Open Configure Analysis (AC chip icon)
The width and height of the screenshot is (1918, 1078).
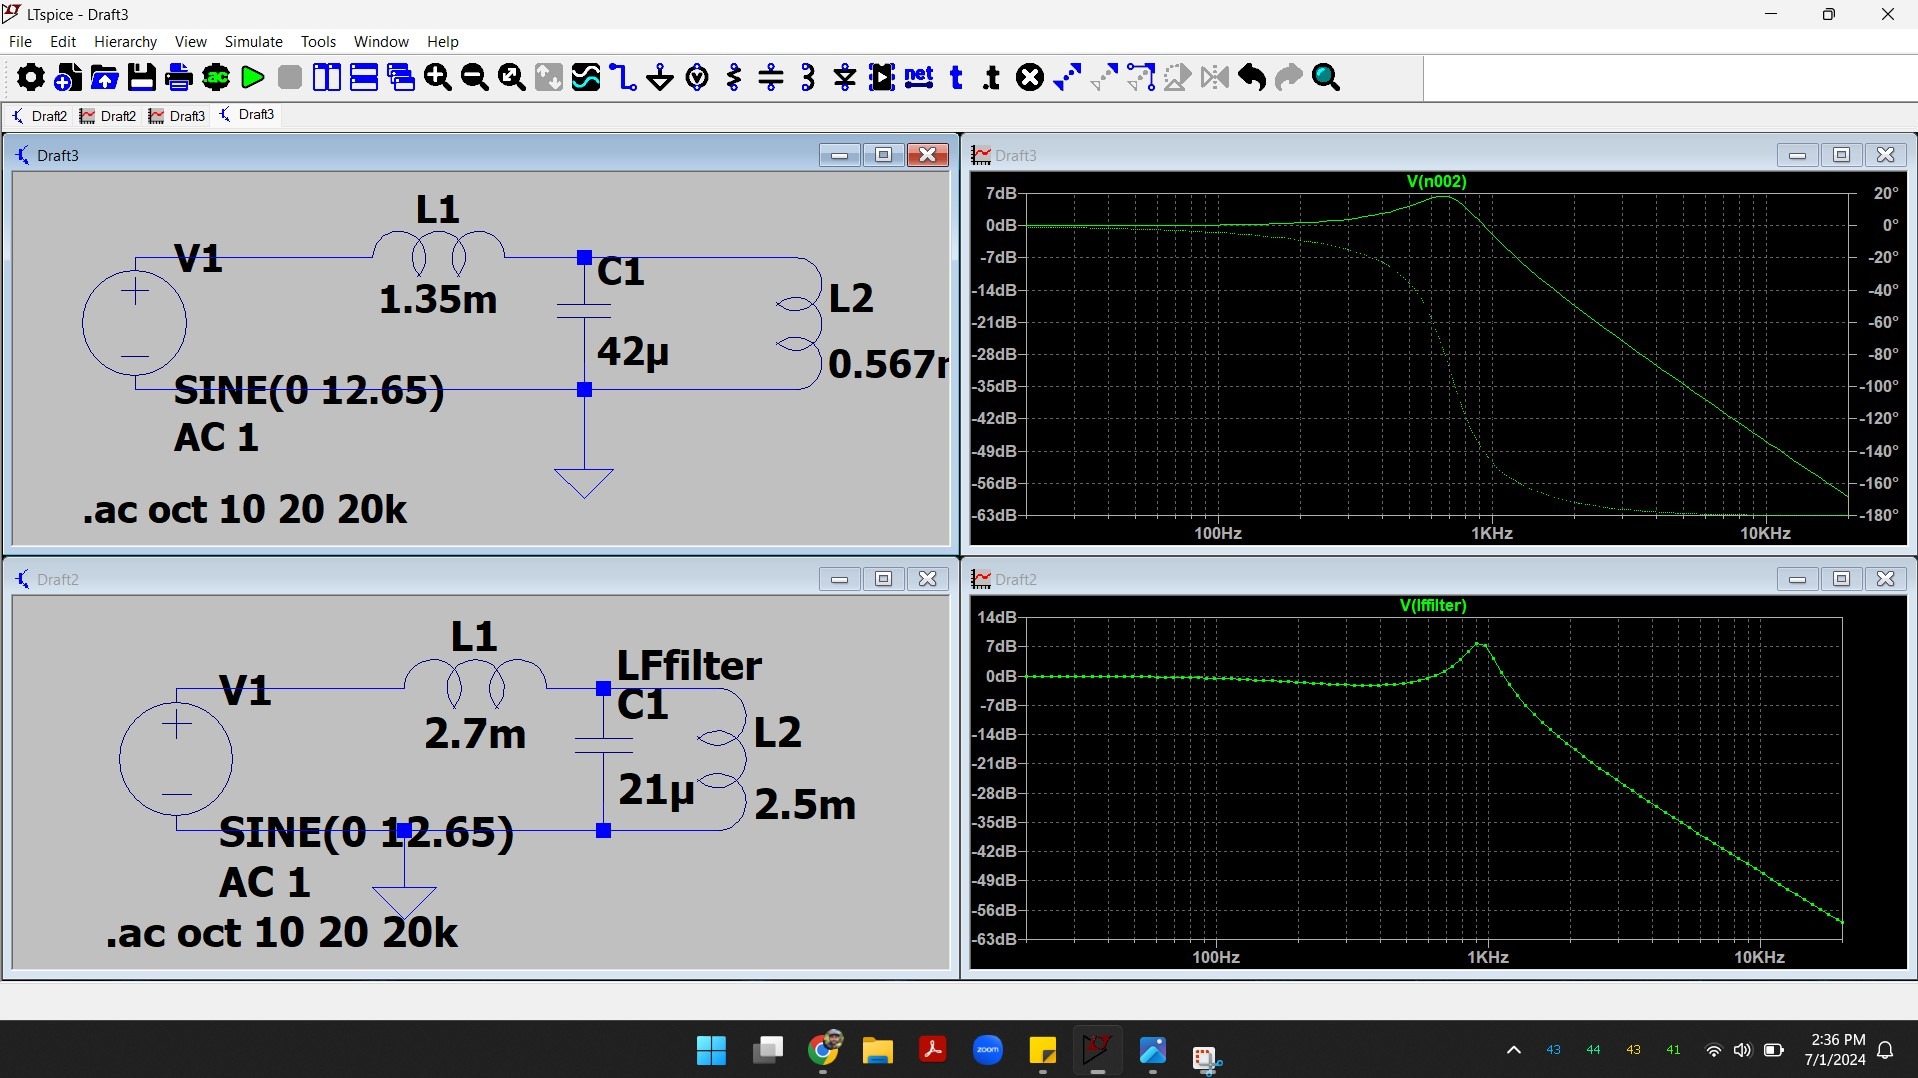pyautogui.click(x=216, y=77)
